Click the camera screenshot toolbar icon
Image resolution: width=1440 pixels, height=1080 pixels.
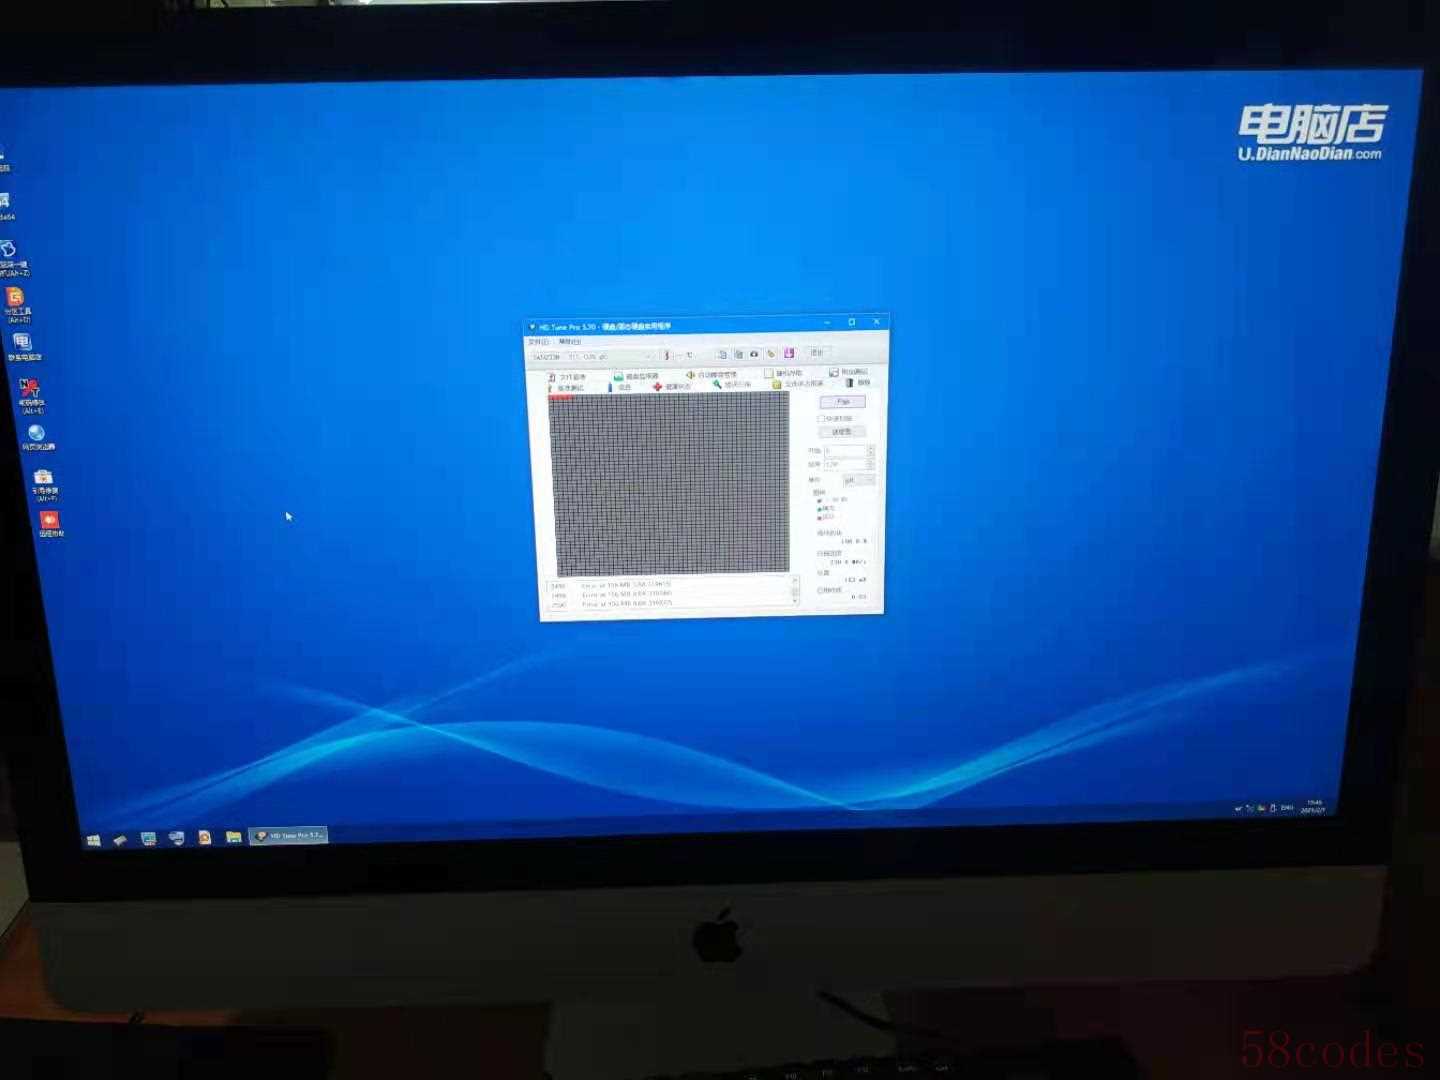(755, 354)
